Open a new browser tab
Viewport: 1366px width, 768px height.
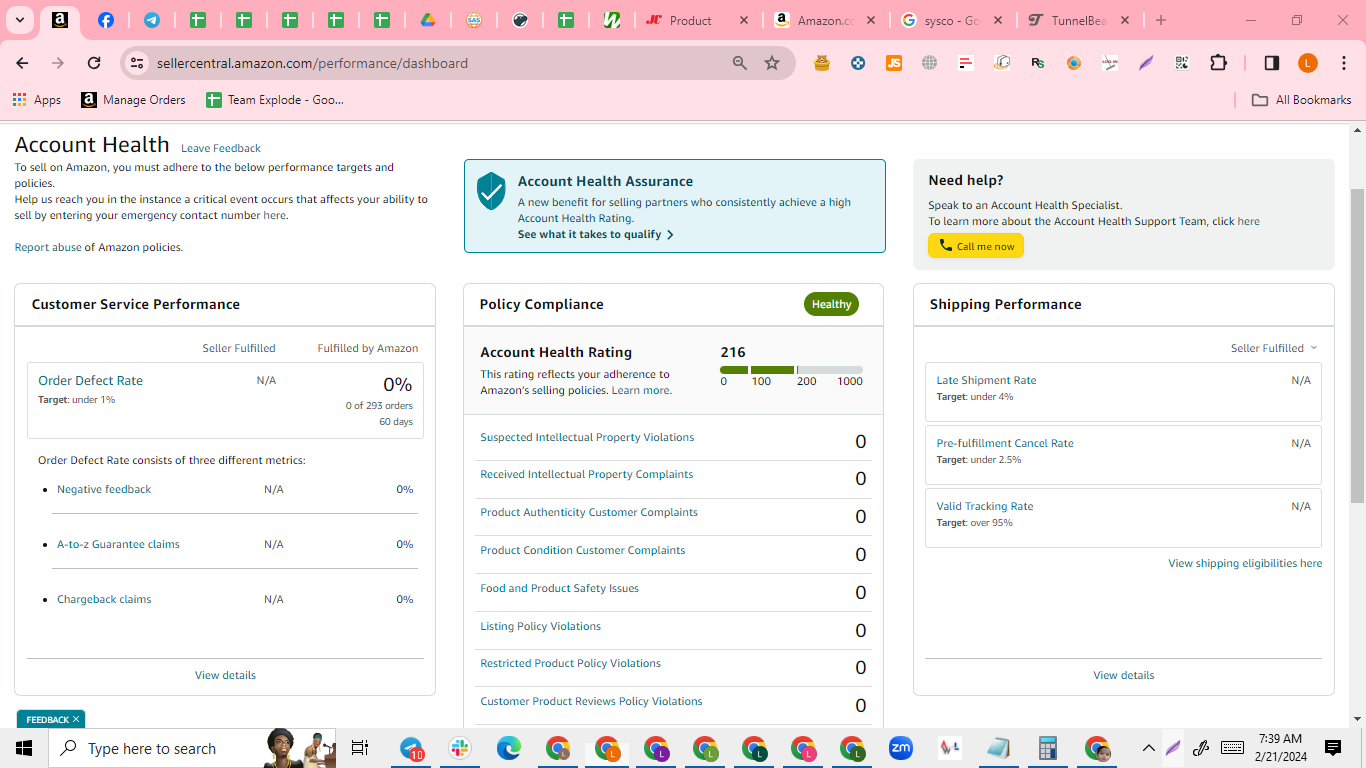(x=1160, y=20)
